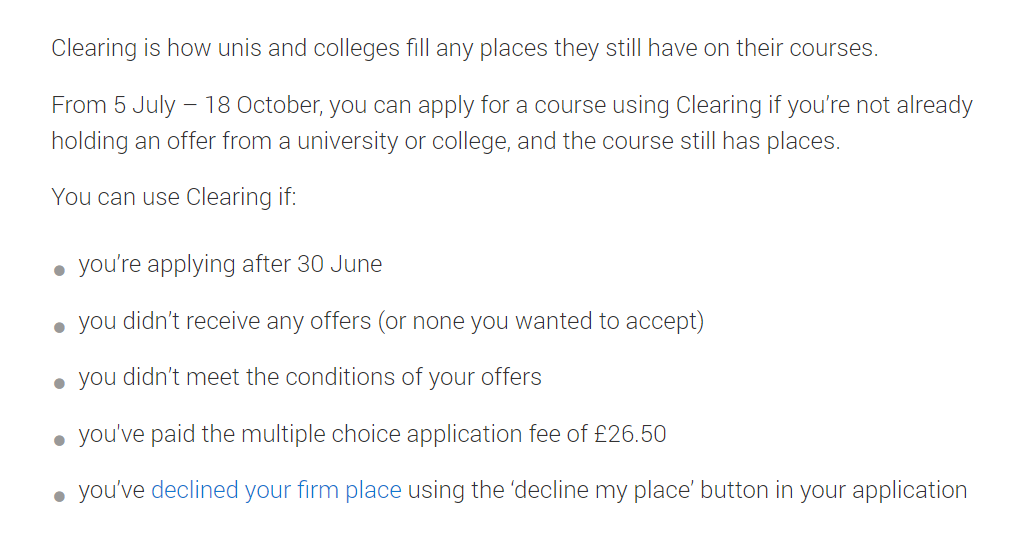Image resolution: width=1024 pixels, height=534 pixels.
Task: Click the bullet before "you've declined your firm place"
Action: click(59, 496)
